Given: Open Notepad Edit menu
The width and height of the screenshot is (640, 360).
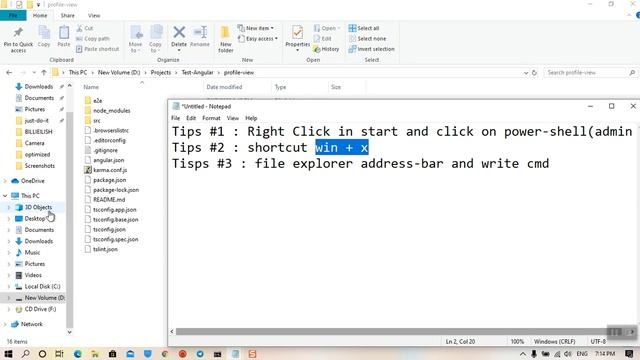Looking at the screenshot, I should coord(191,118).
